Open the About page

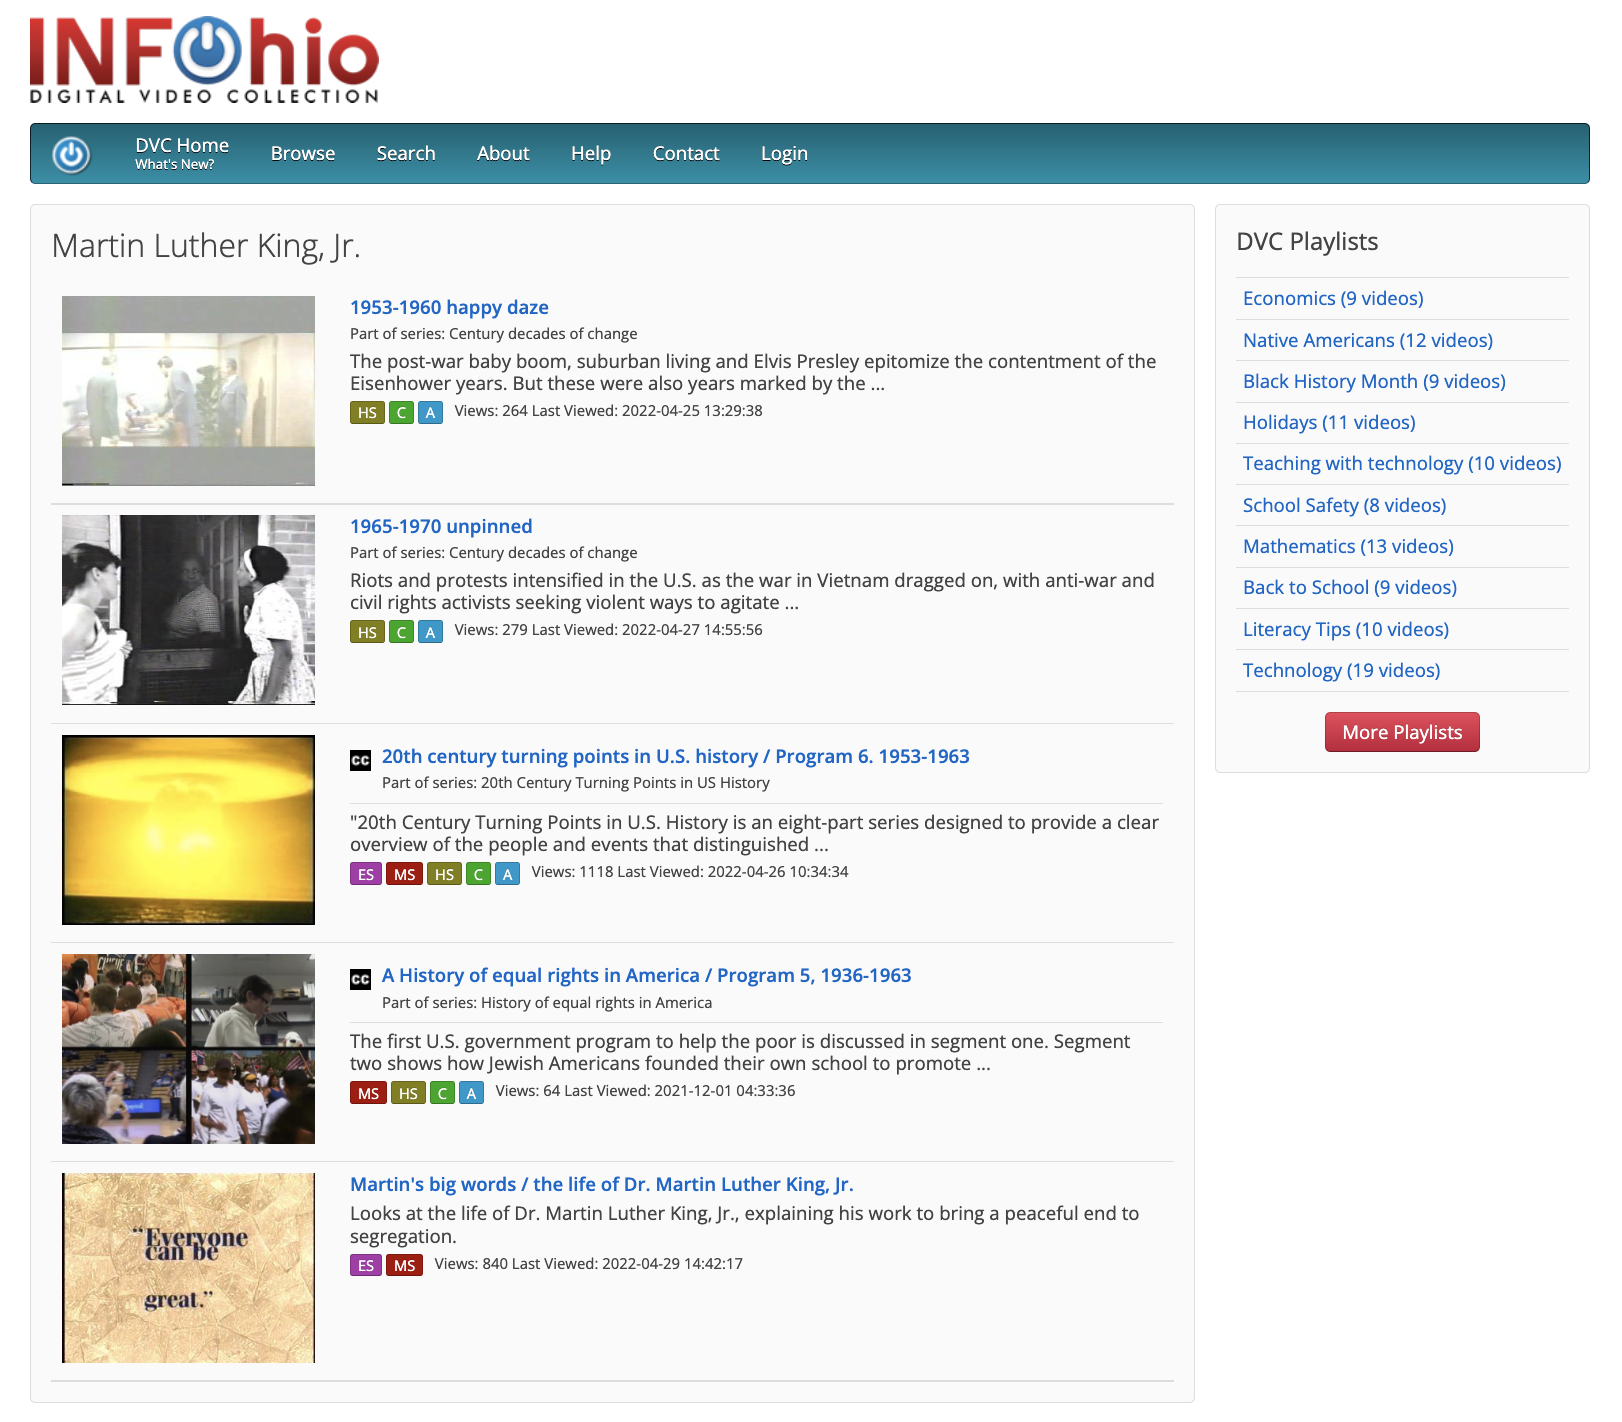point(503,153)
